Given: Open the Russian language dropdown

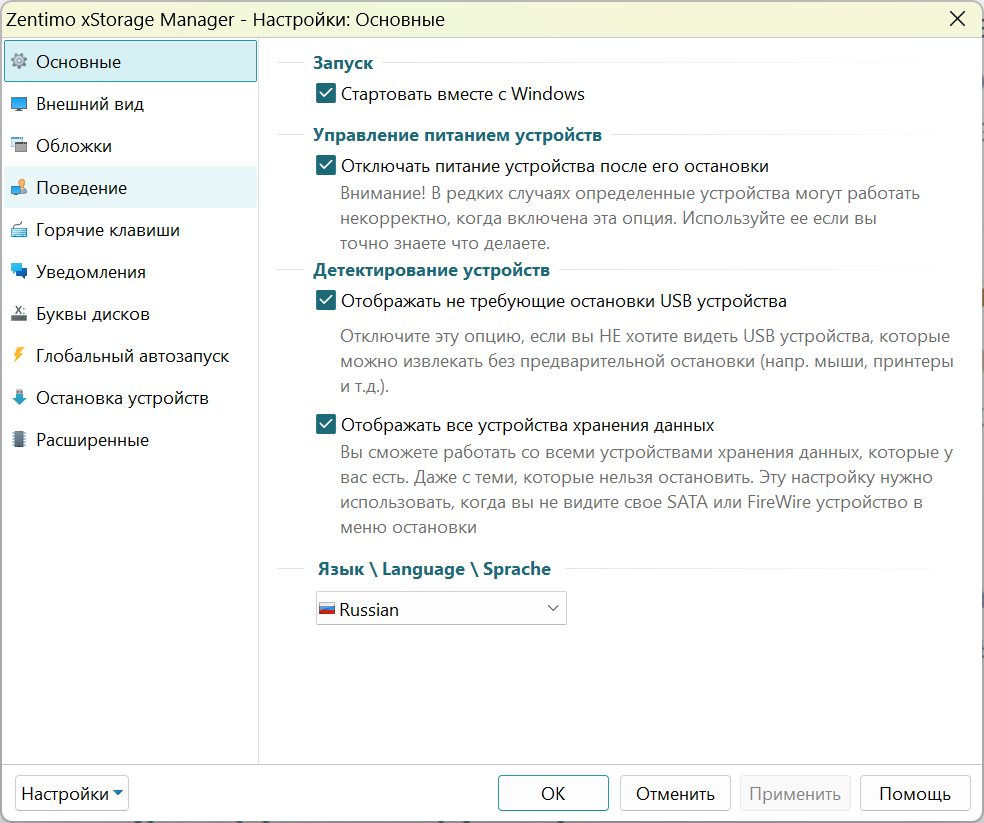Looking at the screenshot, I should tap(441, 608).
